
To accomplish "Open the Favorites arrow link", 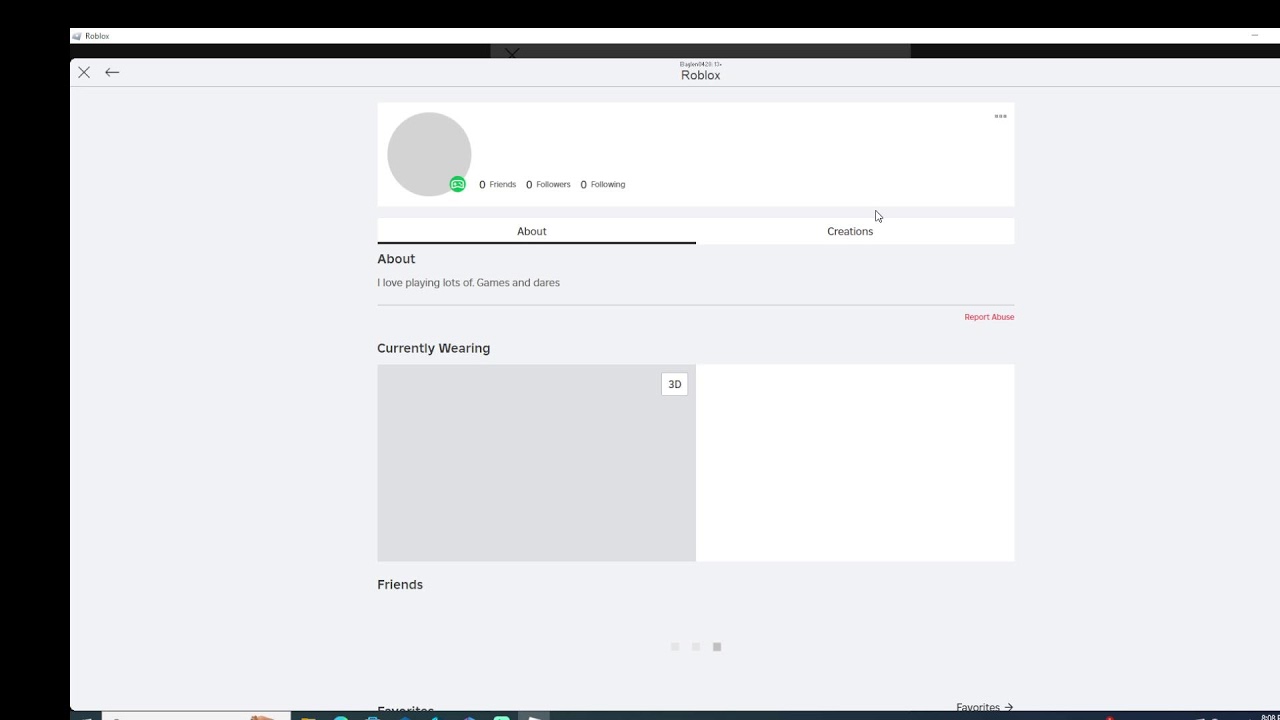I will pos(984,707).
